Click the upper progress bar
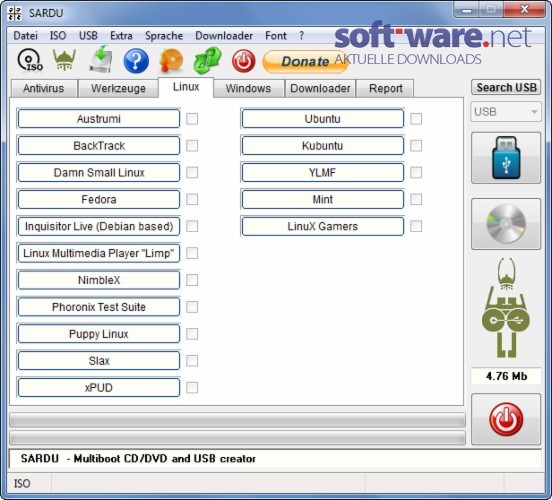 click(x=237, y=420)
